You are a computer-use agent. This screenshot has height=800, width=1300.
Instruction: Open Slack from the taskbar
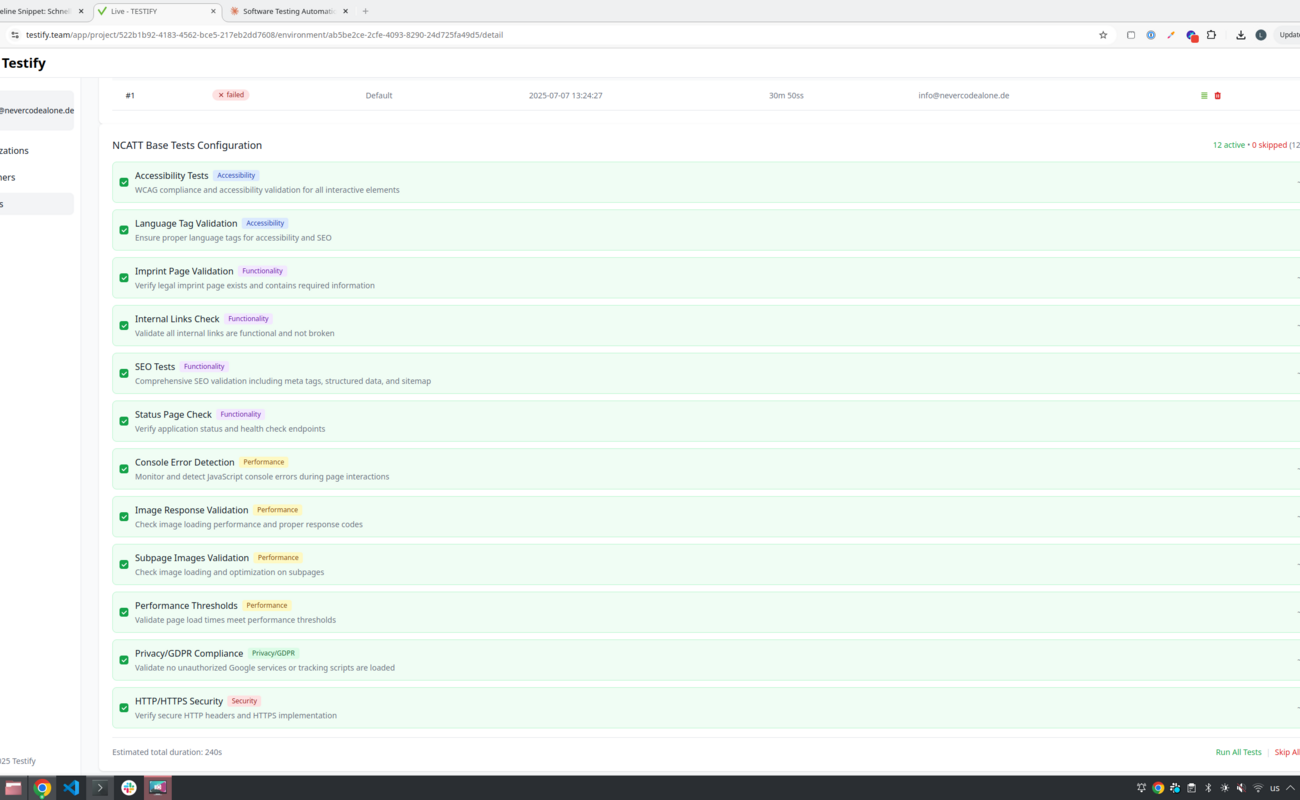coord(129,788)
